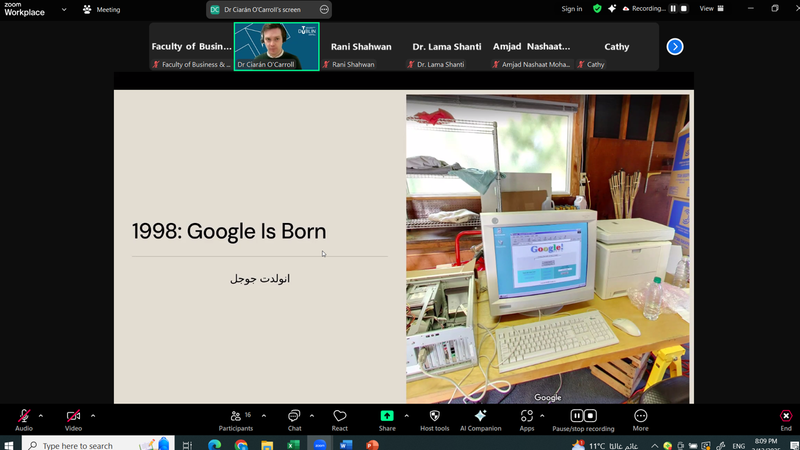The image size is (800, 450).
Task: Click the red End meeting button
Action: [786, 420]
